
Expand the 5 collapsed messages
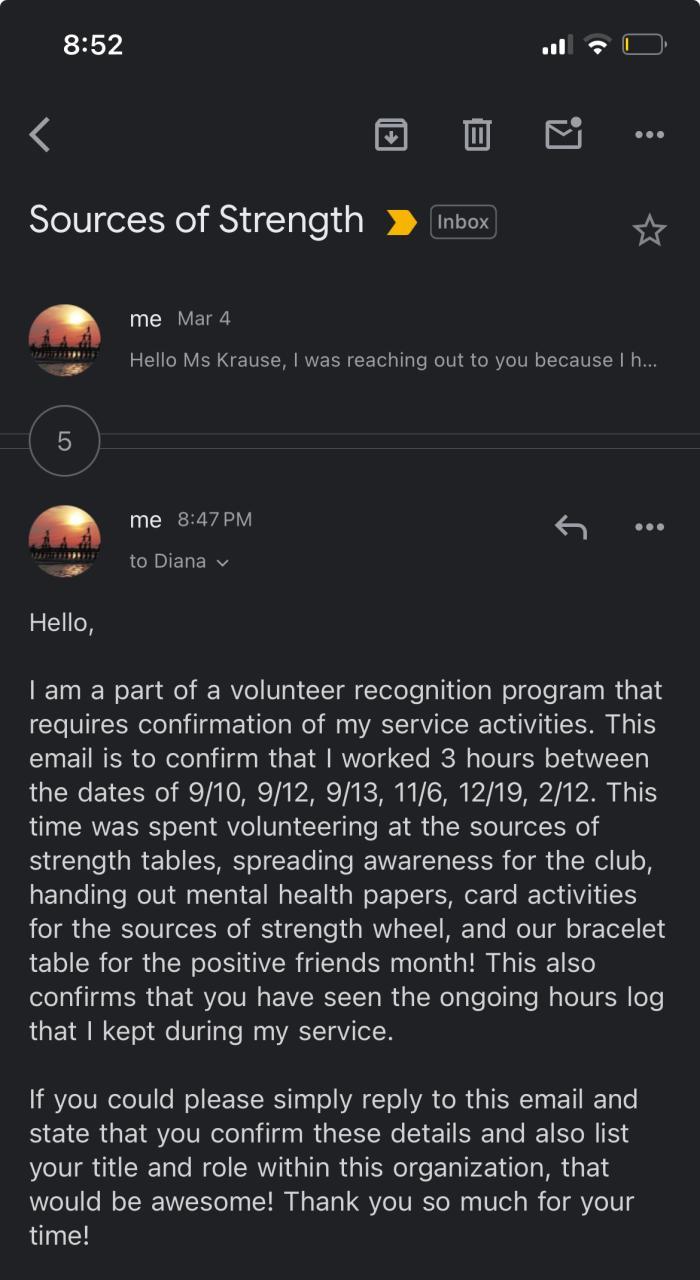65,441
